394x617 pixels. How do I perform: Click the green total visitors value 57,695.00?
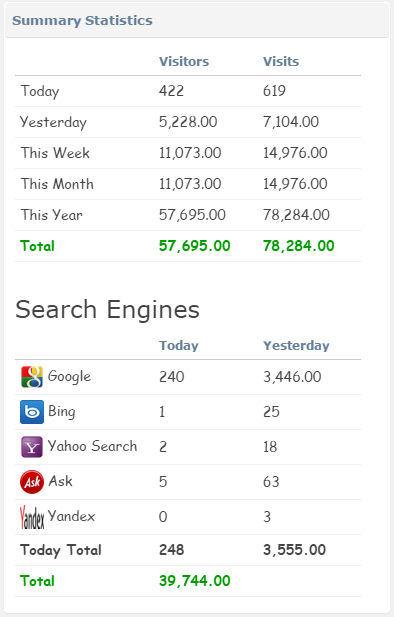[x=194, y=246]
